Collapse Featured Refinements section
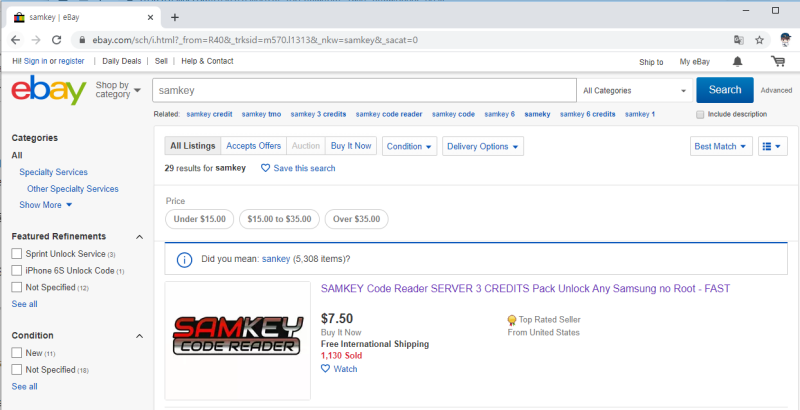 point(139,237)
